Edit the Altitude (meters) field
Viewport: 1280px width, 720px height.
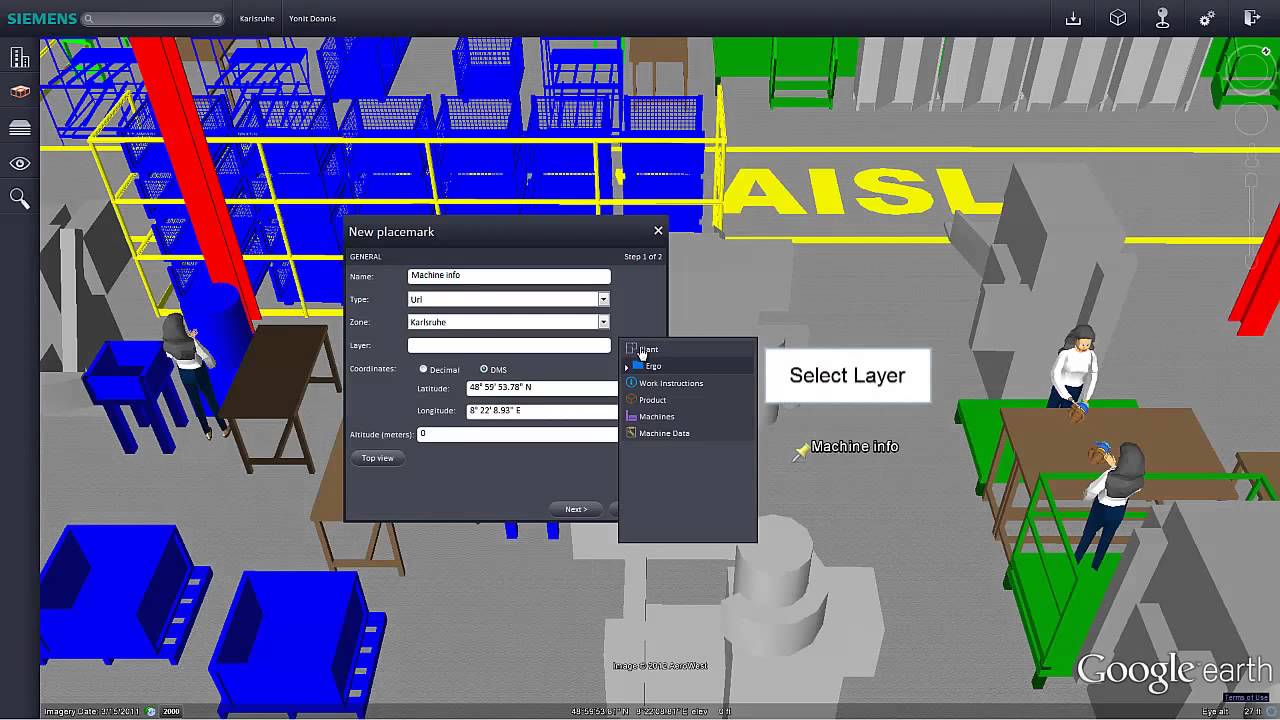point(518,434)
